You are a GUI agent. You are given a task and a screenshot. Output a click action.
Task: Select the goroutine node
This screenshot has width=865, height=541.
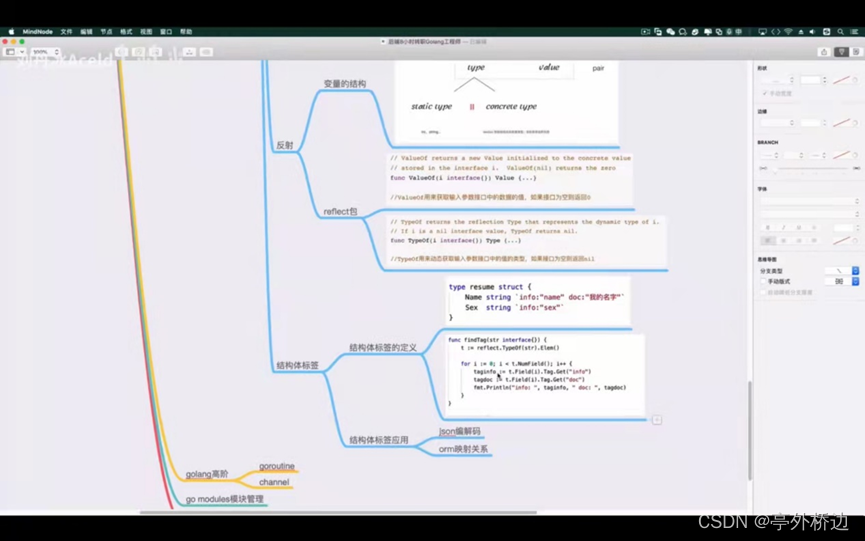[277, 467]
